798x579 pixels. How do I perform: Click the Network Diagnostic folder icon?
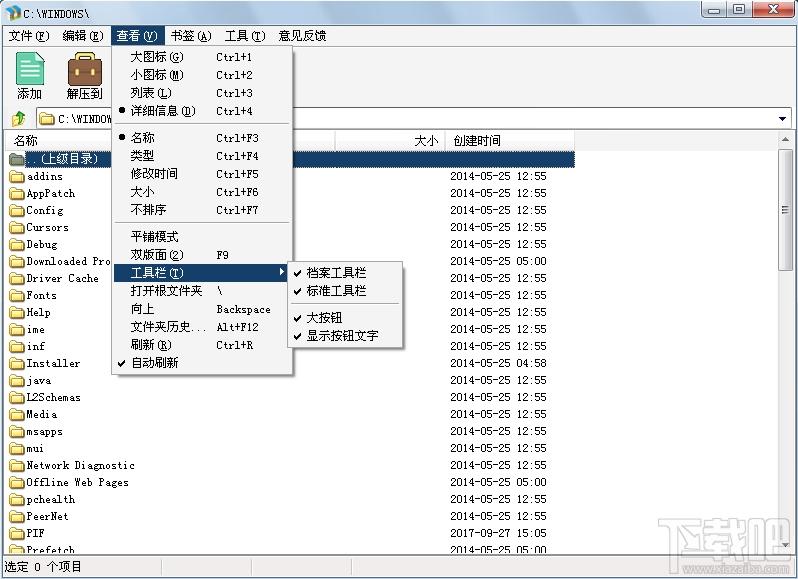click(17, 466)
